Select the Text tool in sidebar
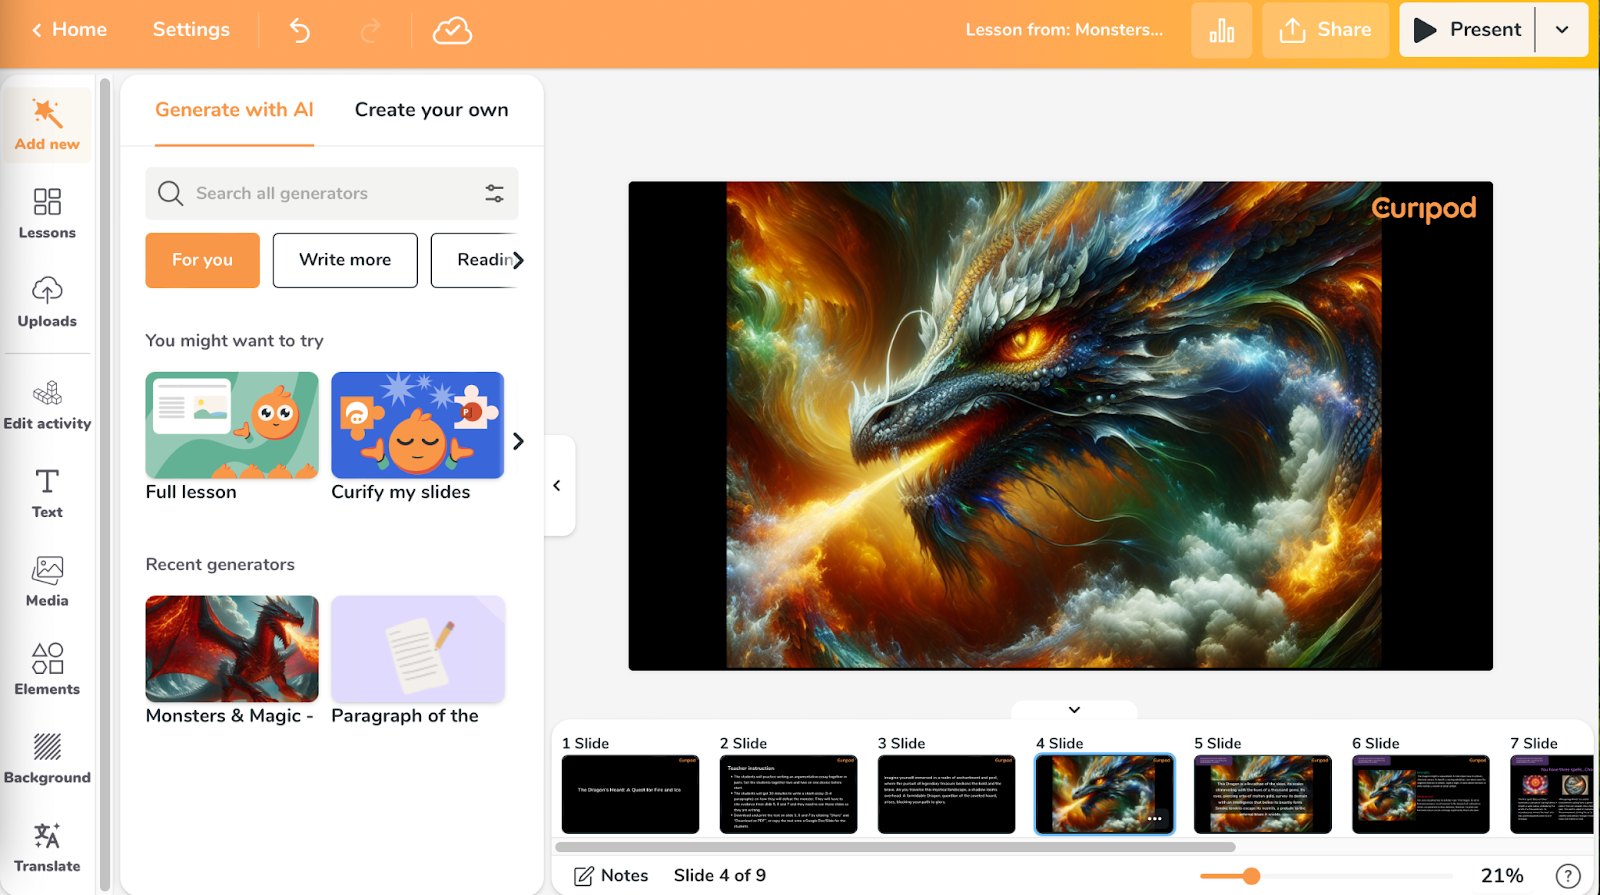 pos(47,493)
